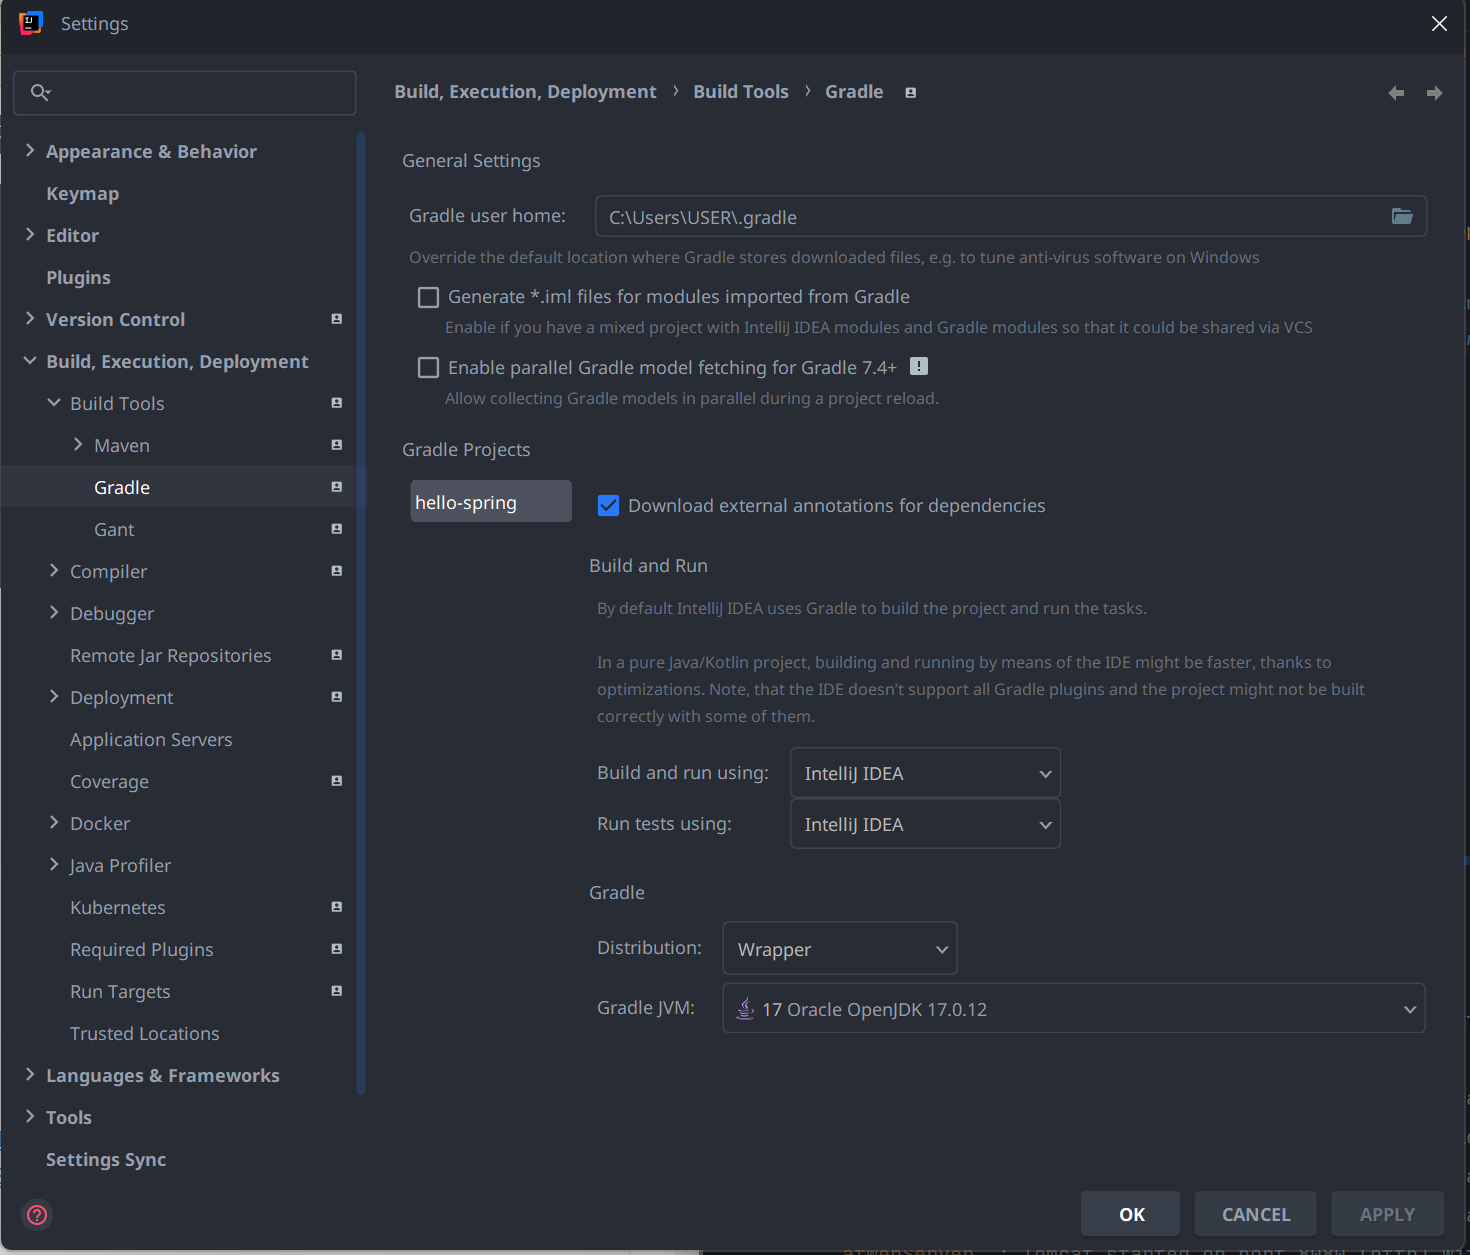Image resolution: width=1470 pixels, height=1255 pixels.
Task: Click the project icon on Kubernetes row
Action: 337,907
